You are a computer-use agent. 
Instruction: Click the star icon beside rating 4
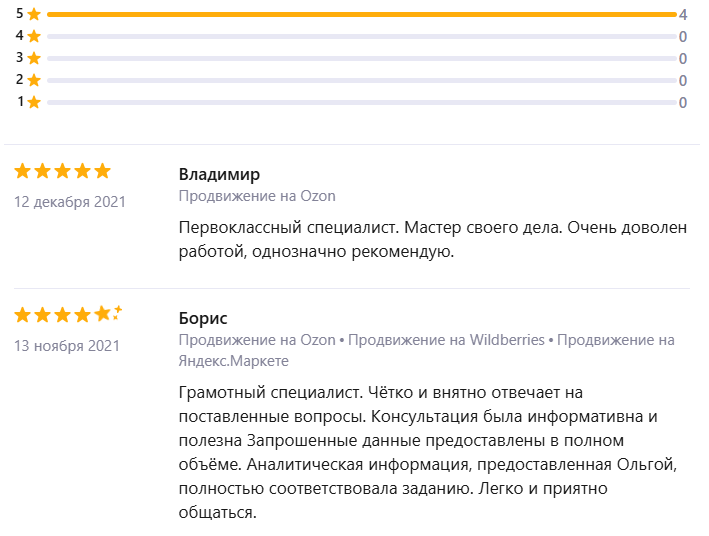34,37
